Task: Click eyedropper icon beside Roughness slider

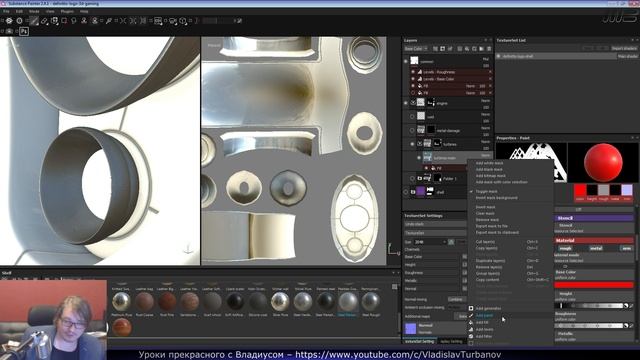Action: tap(631, 326)
